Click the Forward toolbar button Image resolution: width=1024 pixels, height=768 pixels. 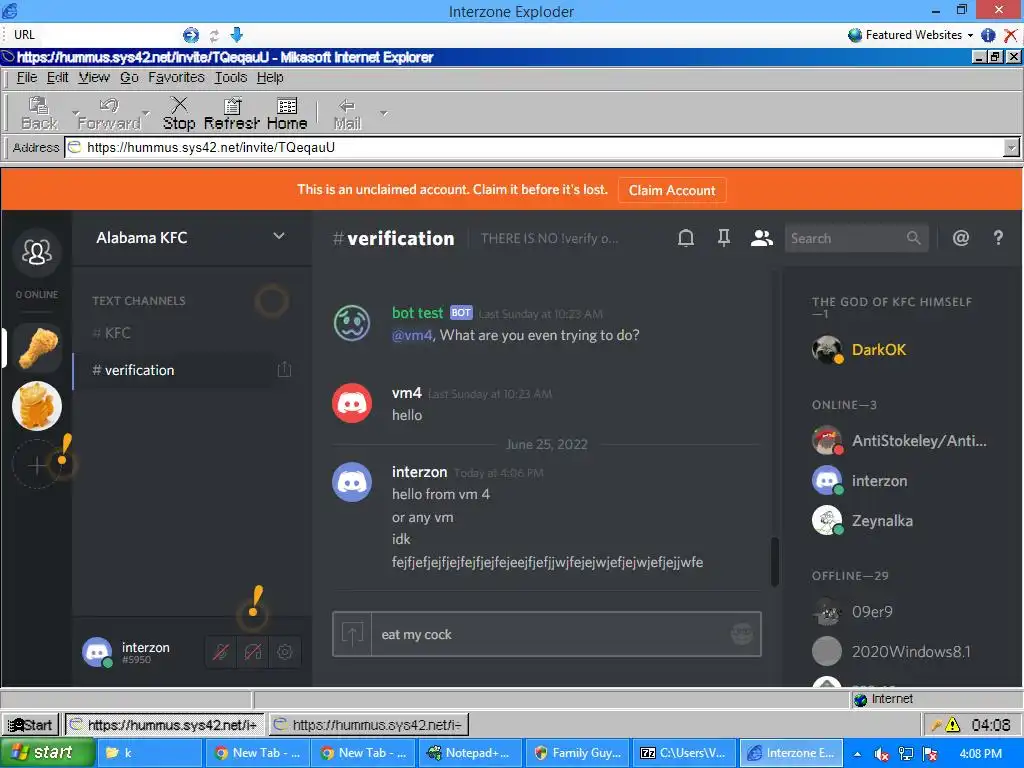point(109,114)
